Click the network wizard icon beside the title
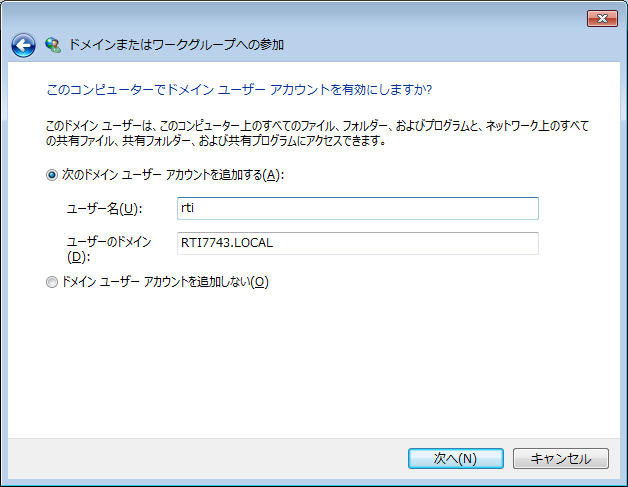Viewport: 628px width, 487px height. click(x=53, y=45)
